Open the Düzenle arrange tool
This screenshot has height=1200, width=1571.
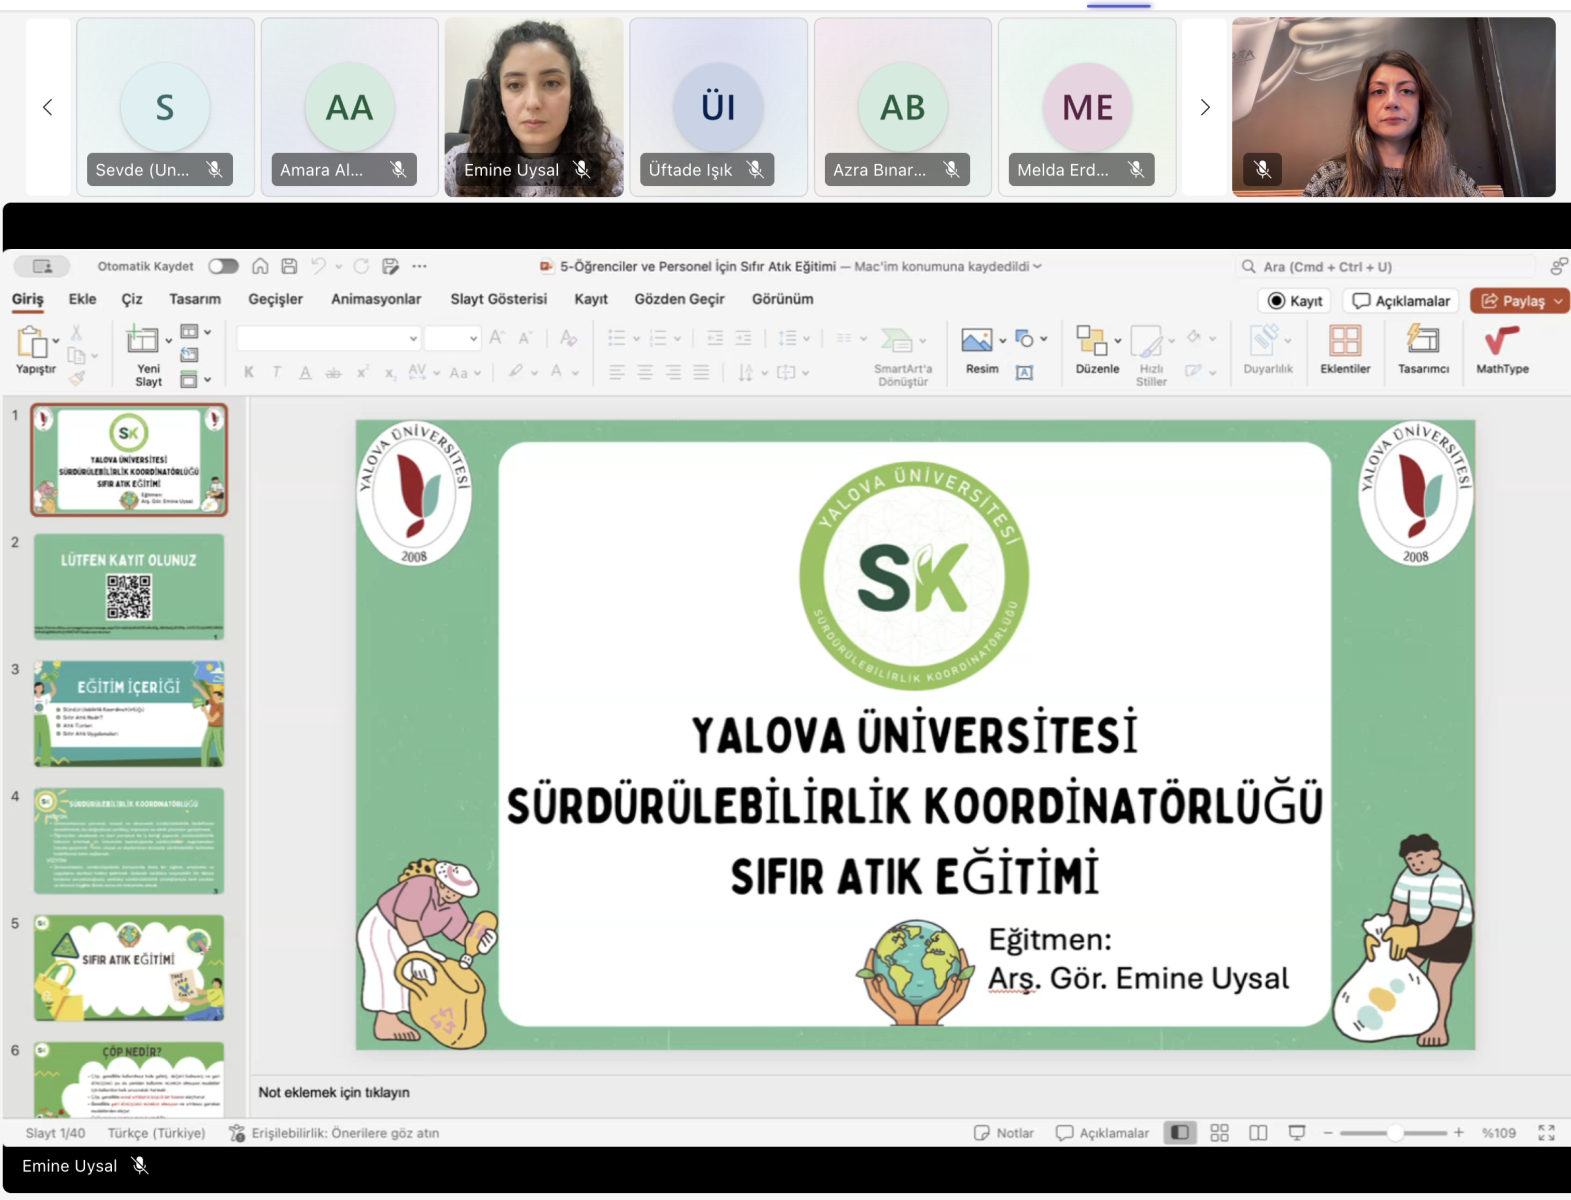[1091, 342]
